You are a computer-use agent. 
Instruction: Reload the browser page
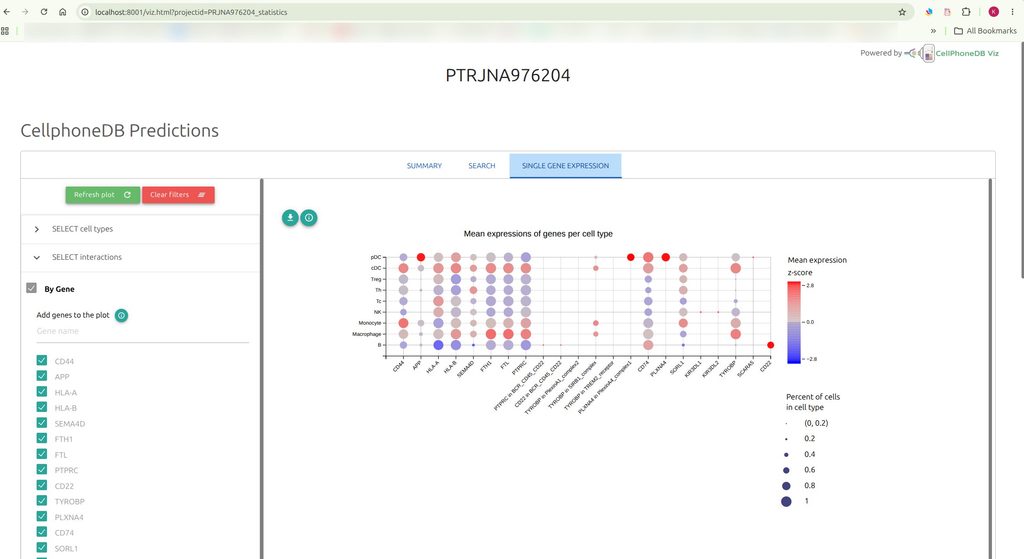tap(44, 12)
